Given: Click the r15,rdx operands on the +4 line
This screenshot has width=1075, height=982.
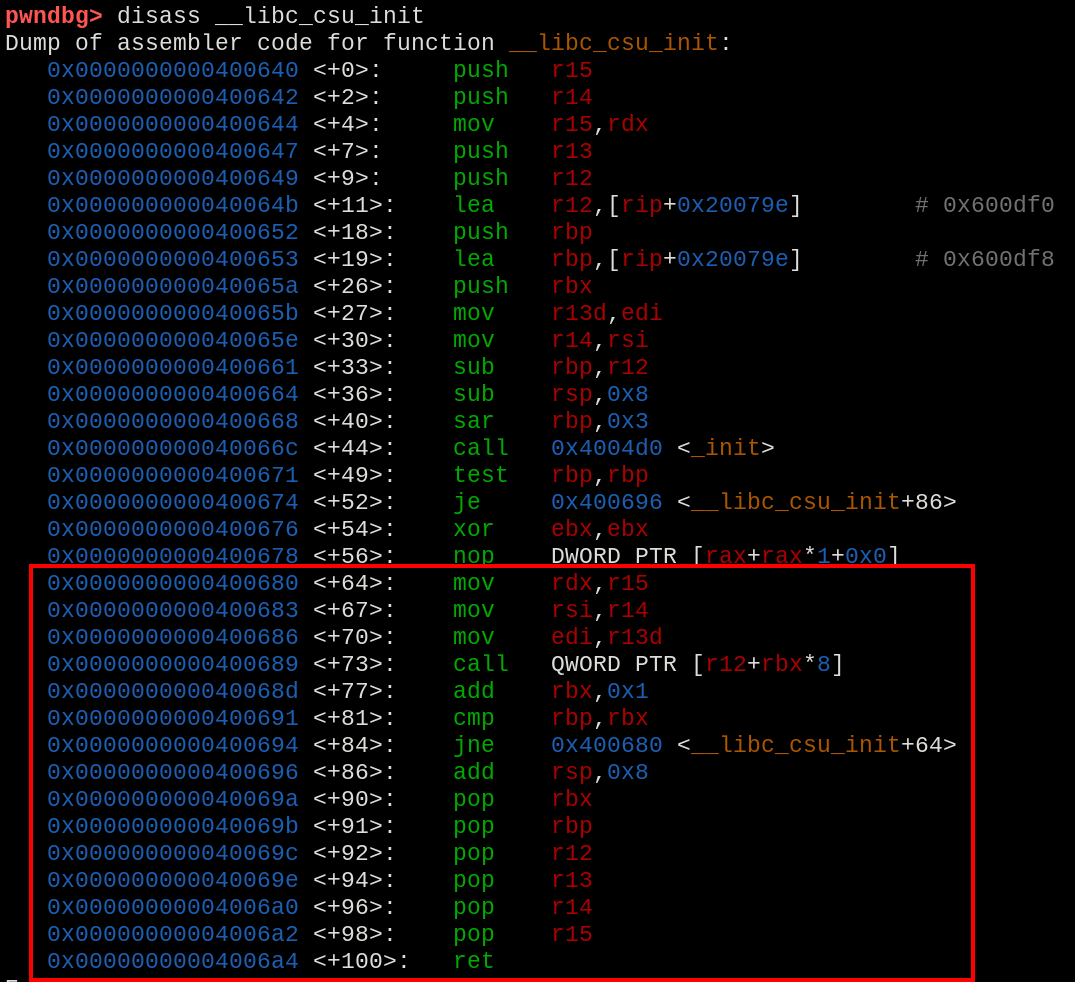Looking at the screenshot, I should 599,124.
